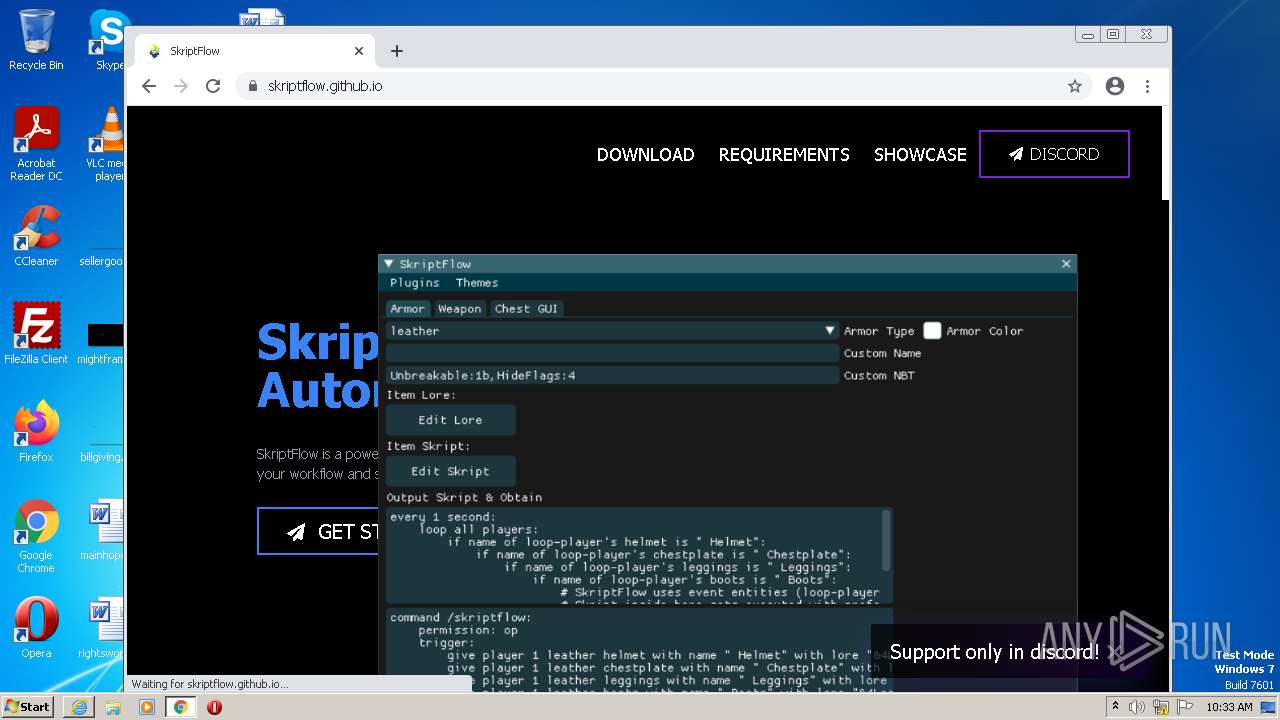Dismiss the Support only in discord toast
Viewport: 1280px width, 720px height.
[1115, 652]
